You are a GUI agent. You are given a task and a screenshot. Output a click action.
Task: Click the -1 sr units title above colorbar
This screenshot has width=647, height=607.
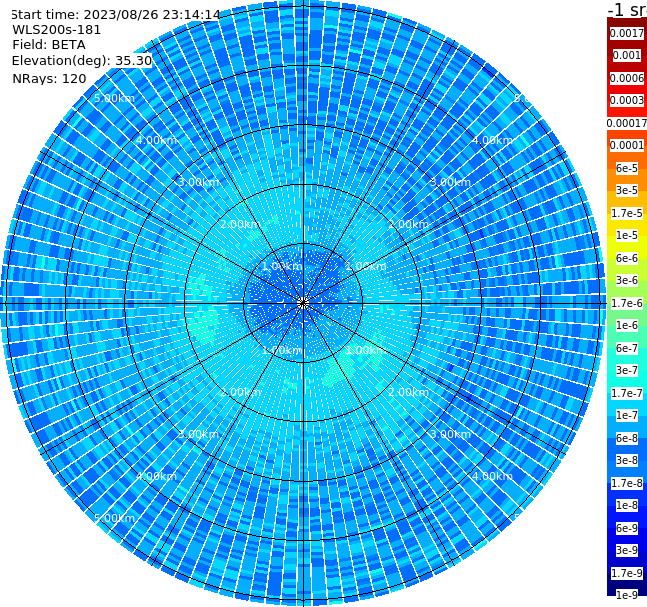[627, 10]
